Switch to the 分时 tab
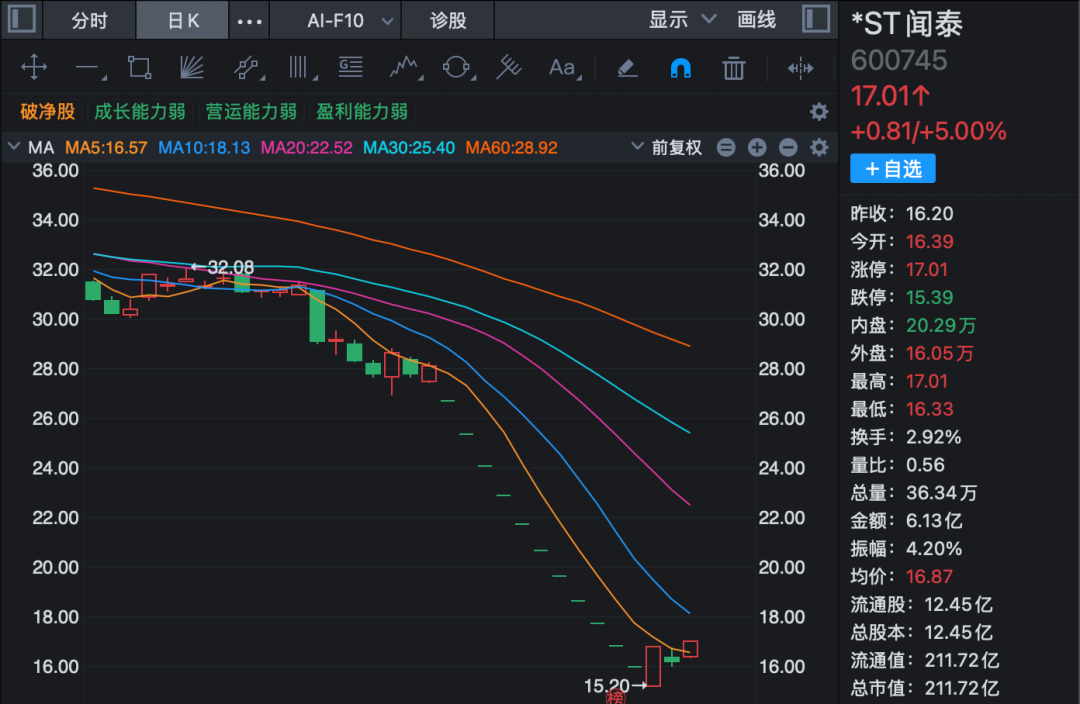Image resolution: width=1080 pixels, height=704 pixels. [x=90, y=21]
